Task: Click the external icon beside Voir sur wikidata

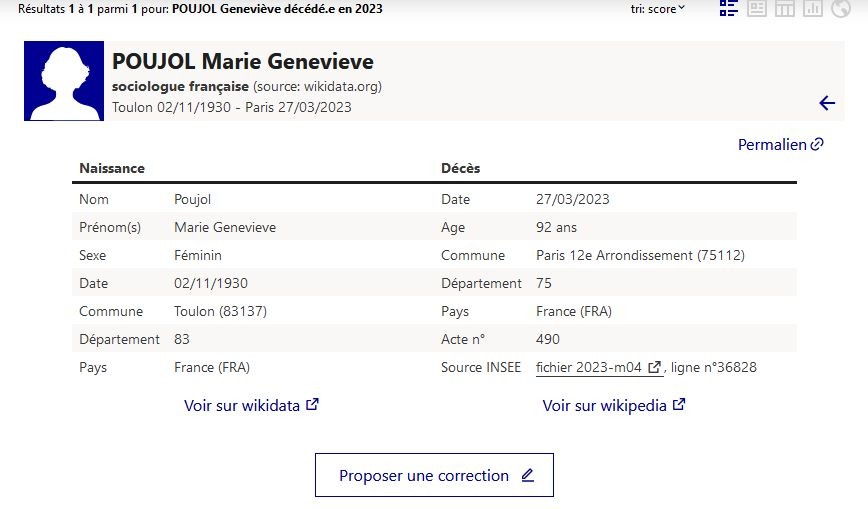Action: point(312,405)
